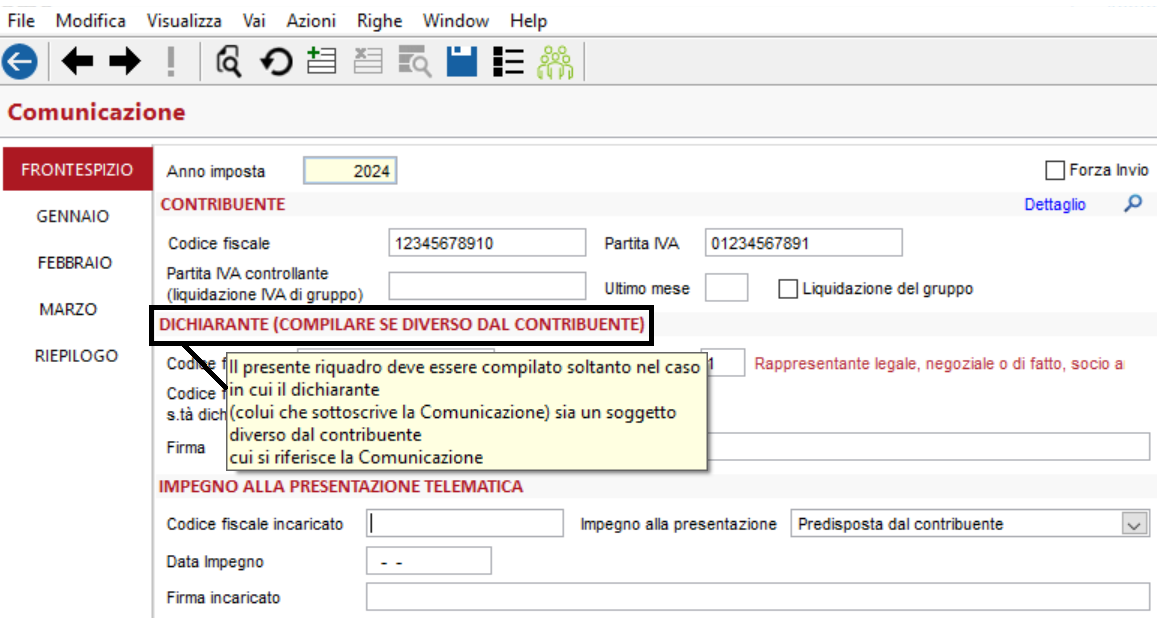
Task: Click the circular refresh arrow icon
Action: click(x=276, y=62)
